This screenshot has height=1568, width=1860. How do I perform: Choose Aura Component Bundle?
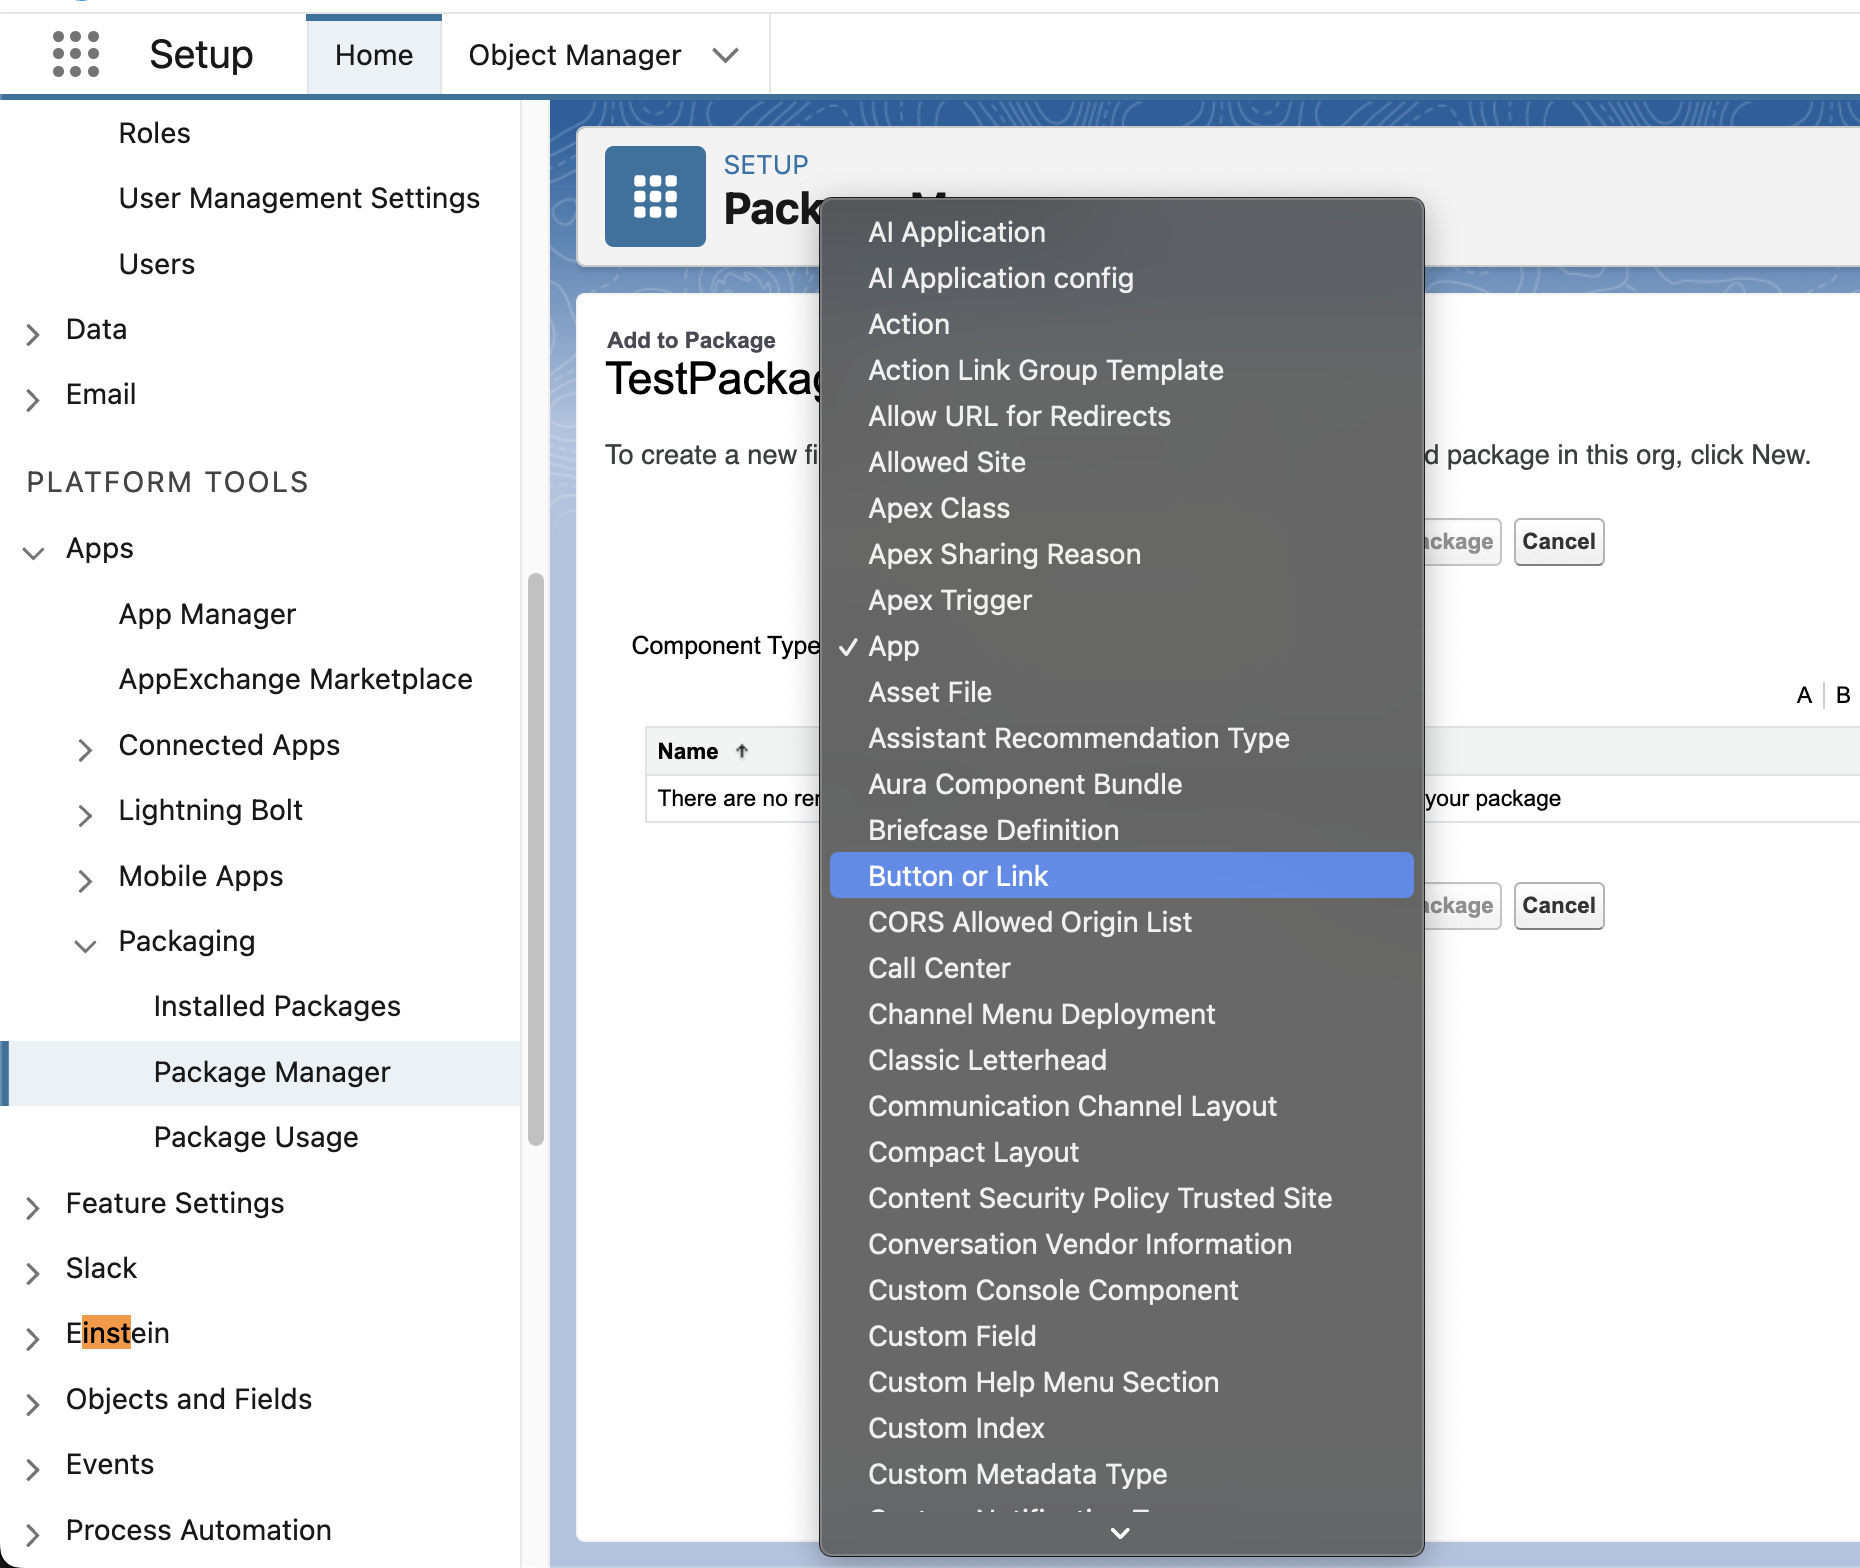pos(1122,784)
